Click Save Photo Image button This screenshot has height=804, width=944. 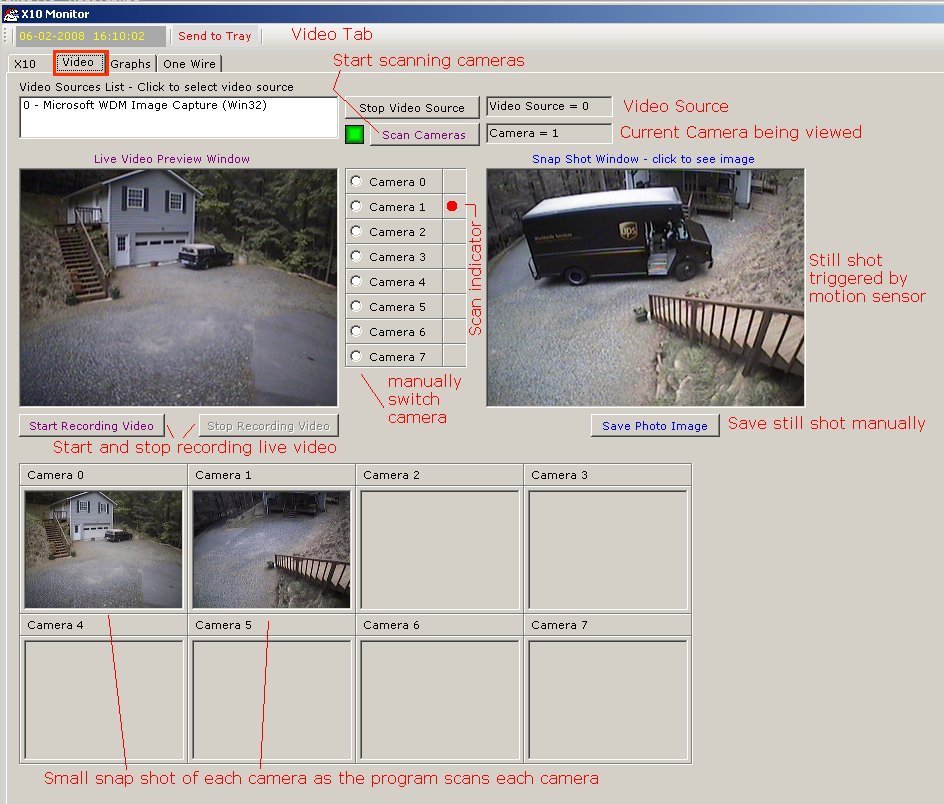point(655,426)
